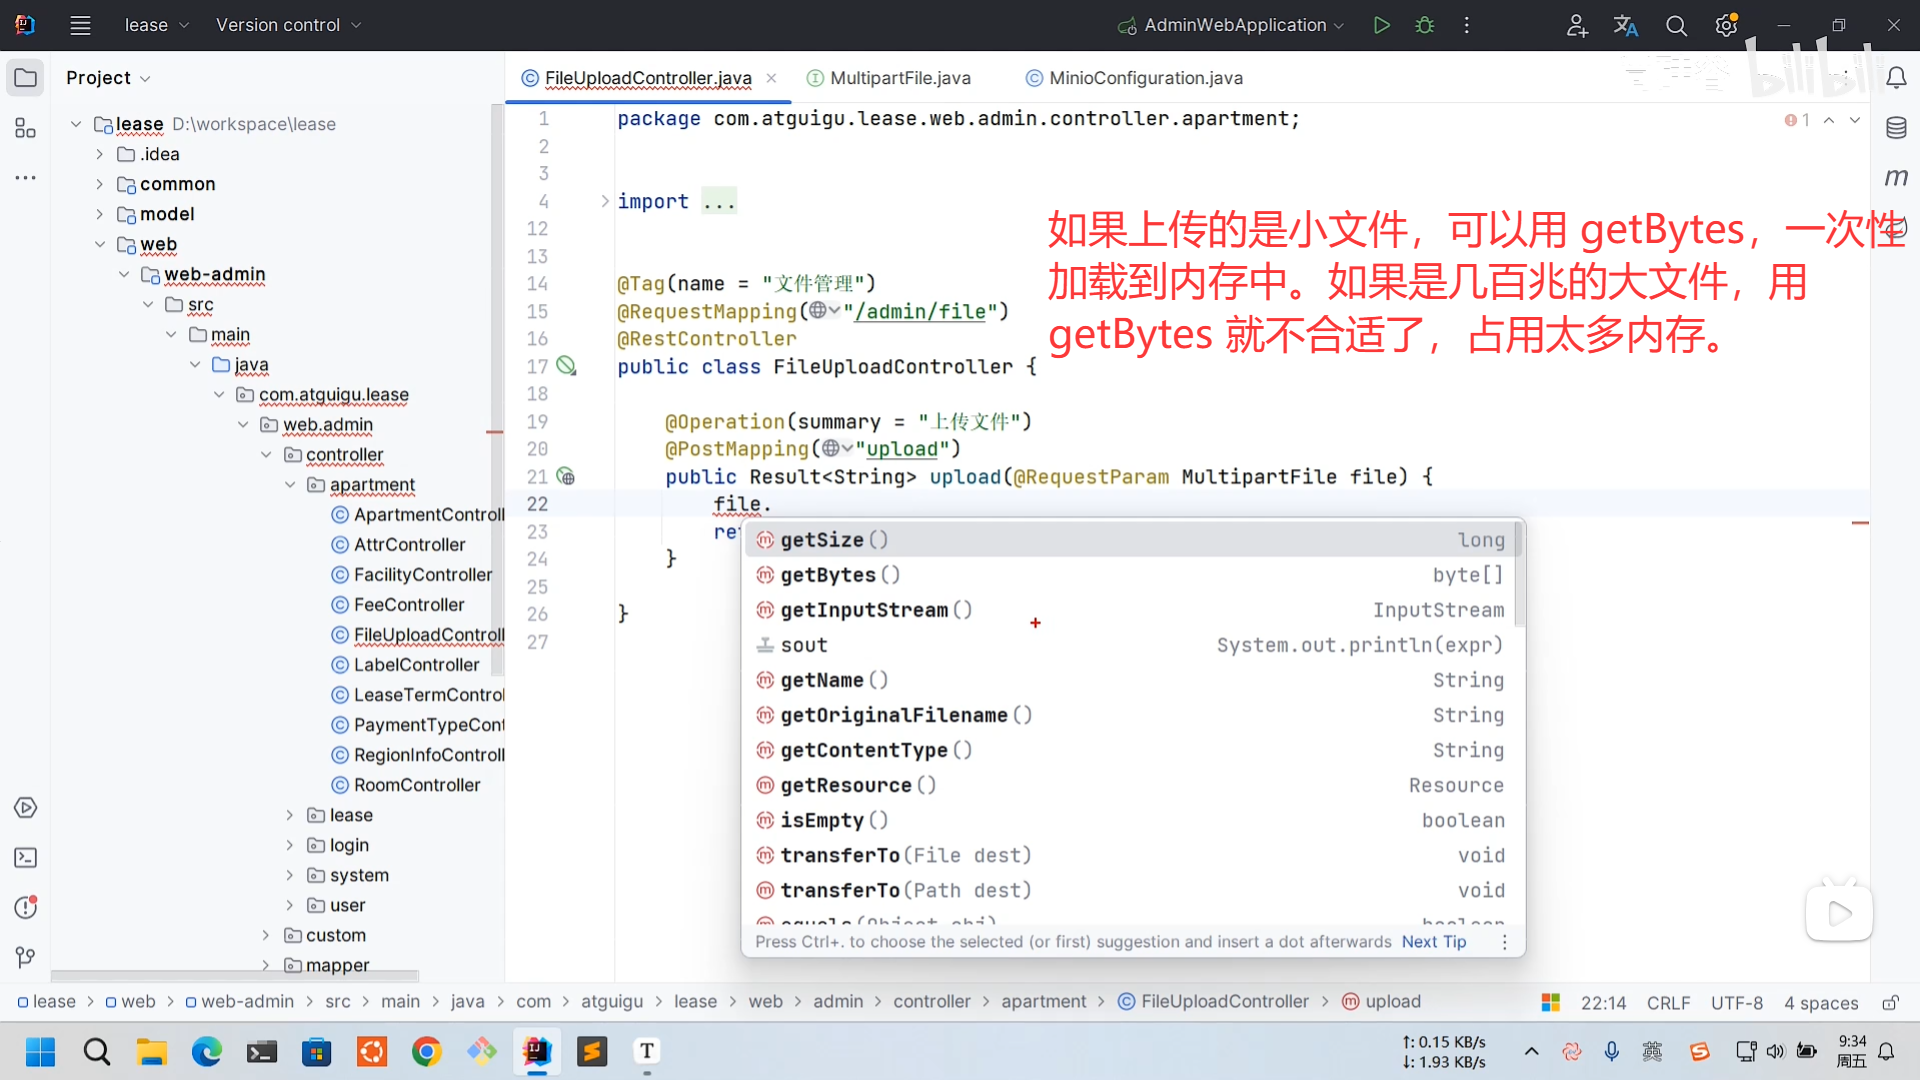Start debugging via the bug icon
The height and width of the screenshot is (1080, 1920).
click(x=1424, y=25)
